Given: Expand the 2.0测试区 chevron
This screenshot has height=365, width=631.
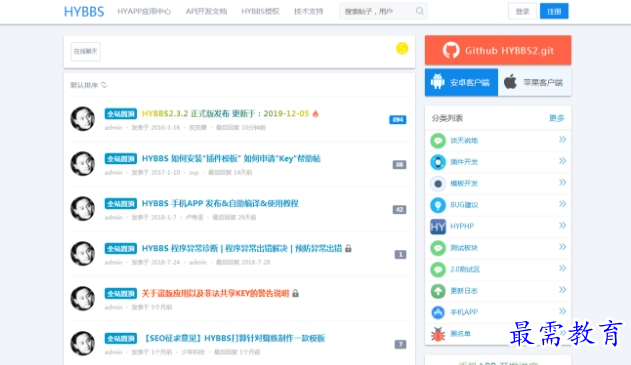Looking at the screenshot, I should point(562,268).
